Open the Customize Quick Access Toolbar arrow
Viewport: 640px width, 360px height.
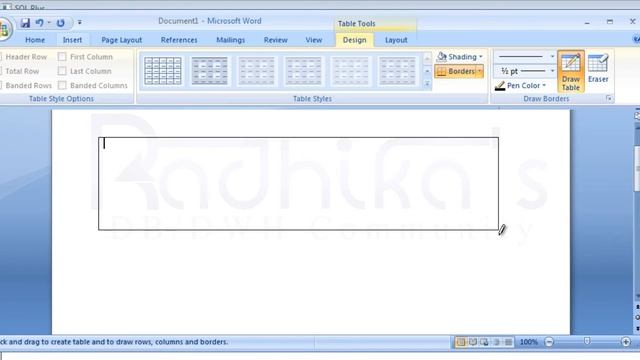(x=80, y=23)
